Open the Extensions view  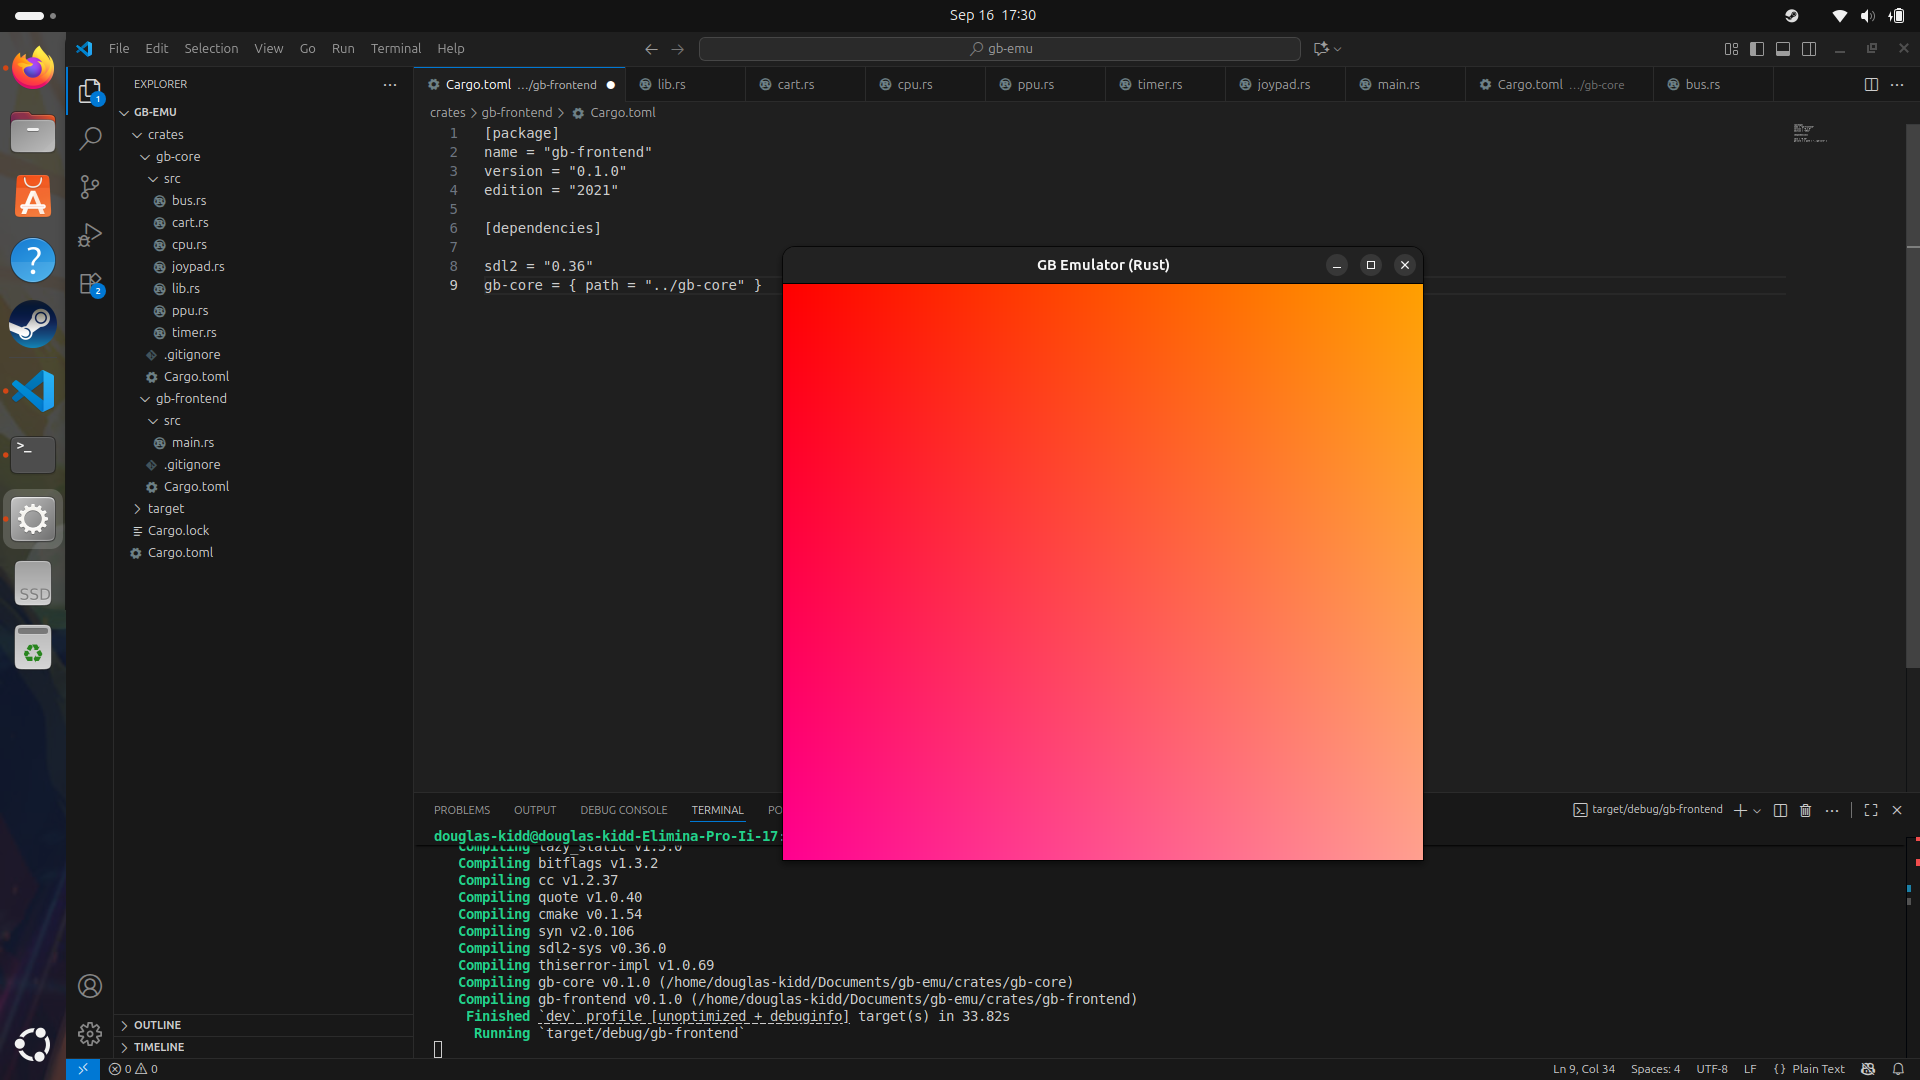(x=90, y=284)
